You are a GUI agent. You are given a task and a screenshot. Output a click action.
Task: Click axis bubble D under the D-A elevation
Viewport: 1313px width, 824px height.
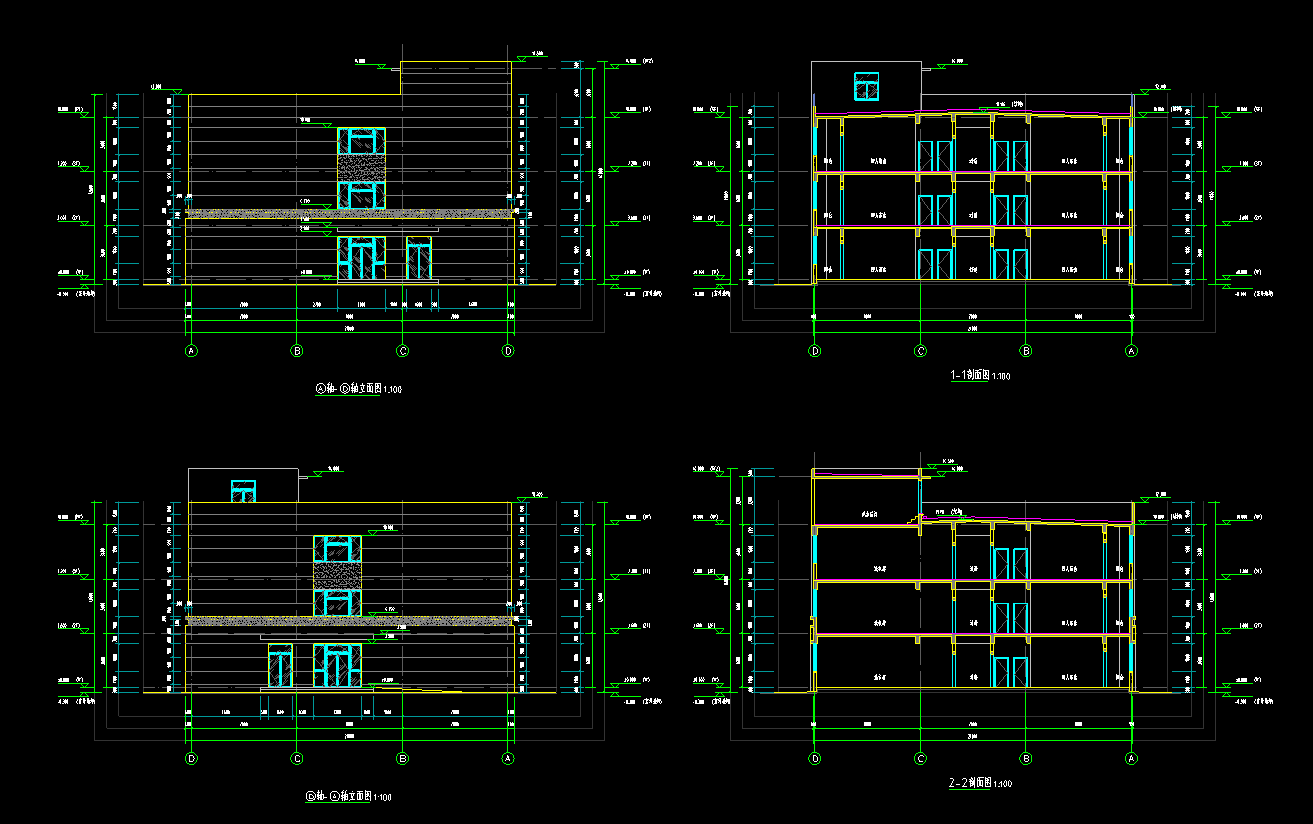[x=191, y=759]
